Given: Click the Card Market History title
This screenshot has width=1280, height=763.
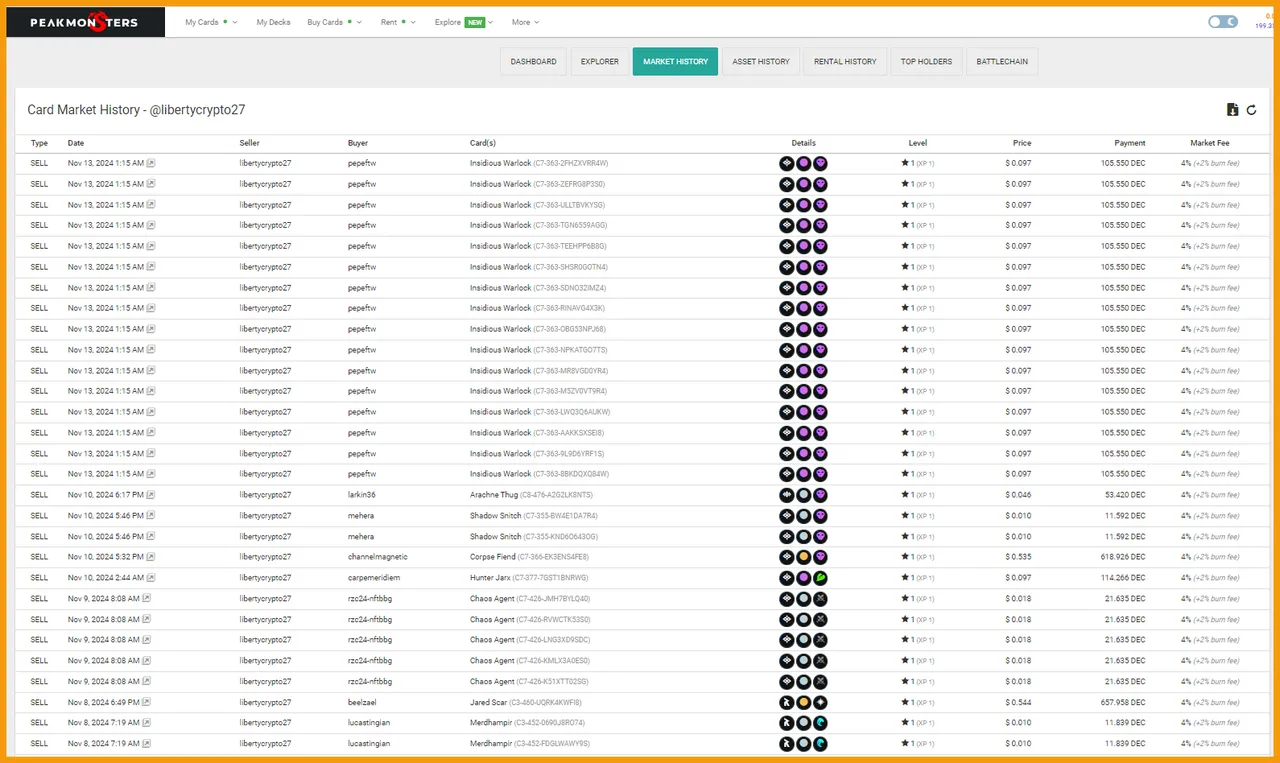Looking at the screenshot, I should [136, 110].
